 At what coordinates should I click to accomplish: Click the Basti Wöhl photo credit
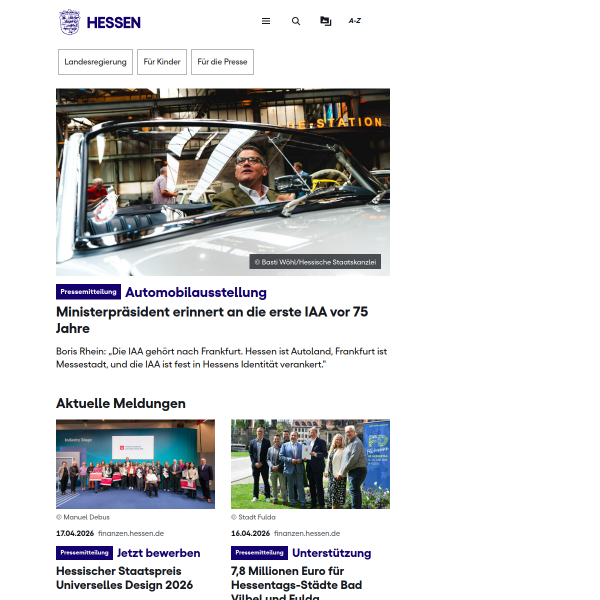tap(315, 262)
